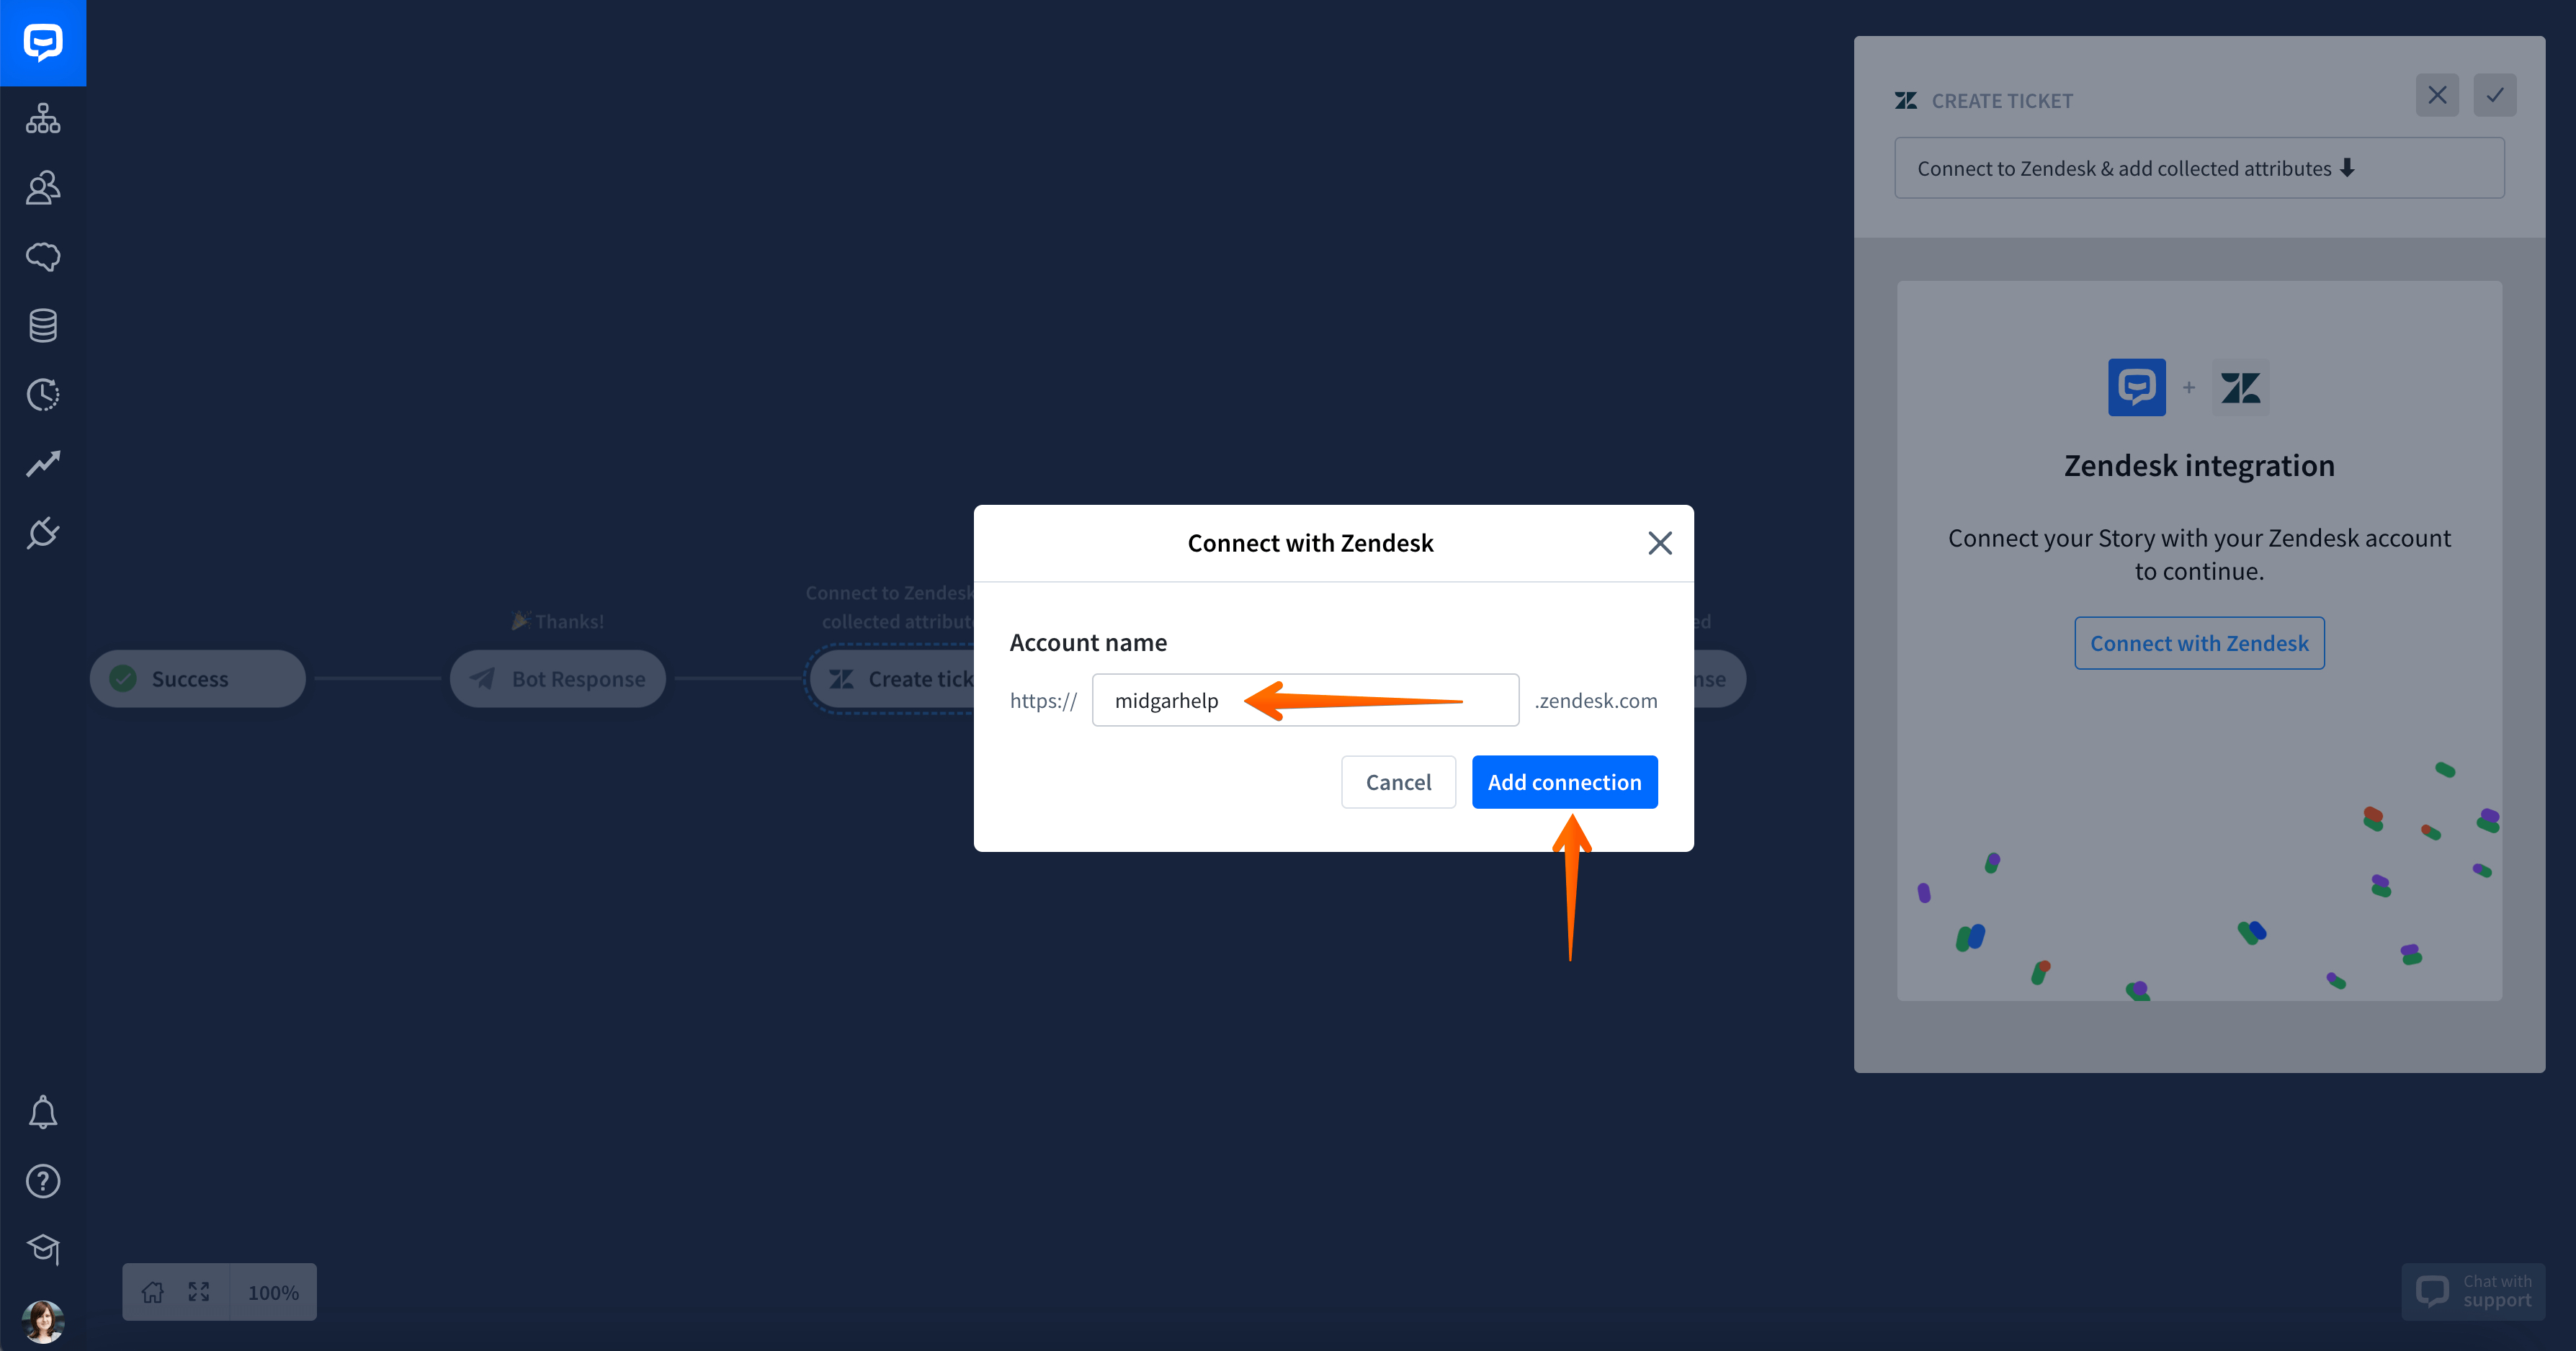The height and width of the screenshot is (1351, 2576).
Task: Click the 'CREATE TICKET' panel title
Action: (x=2002, y=101)
